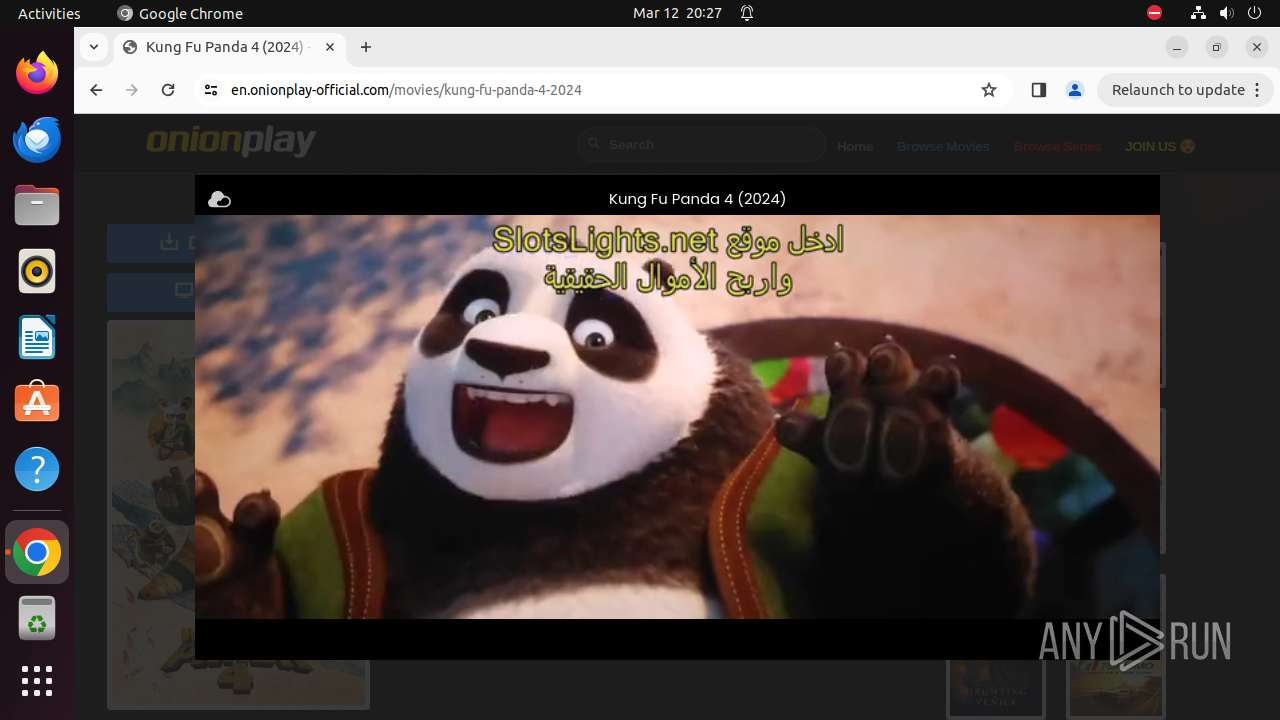
Task: Open Ubuntu Software store icon
Action: [37, 403]
